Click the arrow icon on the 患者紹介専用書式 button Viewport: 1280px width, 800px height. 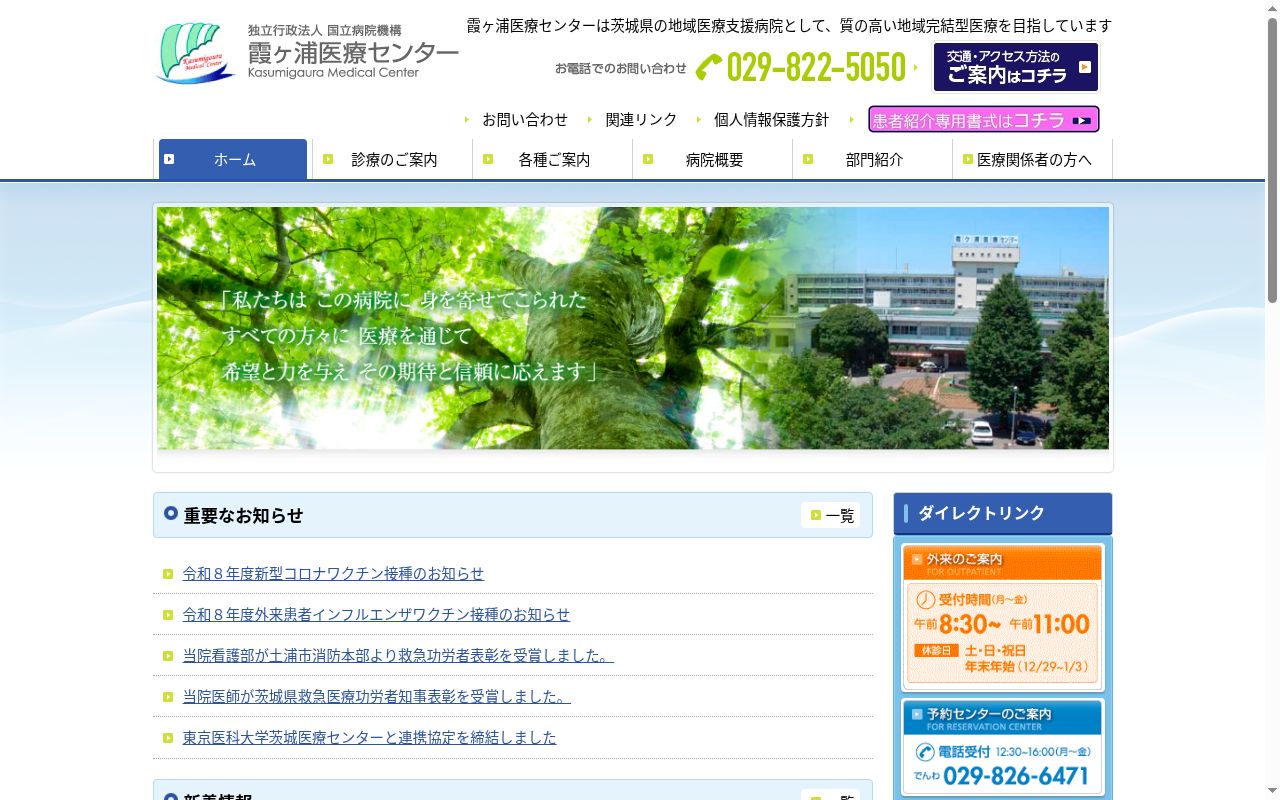pos(1081,121)
